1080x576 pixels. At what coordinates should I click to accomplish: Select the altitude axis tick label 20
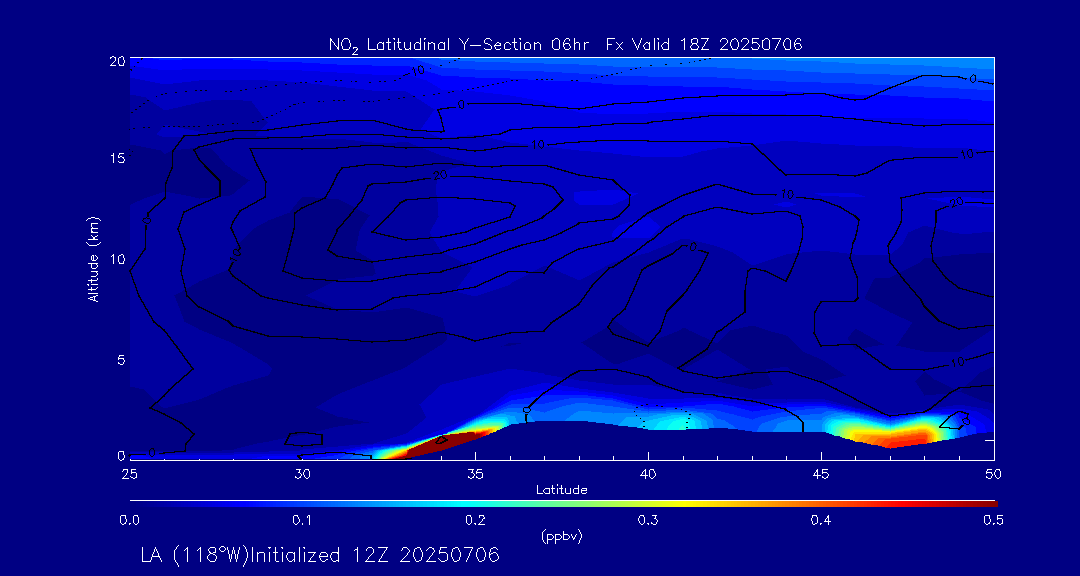[116, 61]
